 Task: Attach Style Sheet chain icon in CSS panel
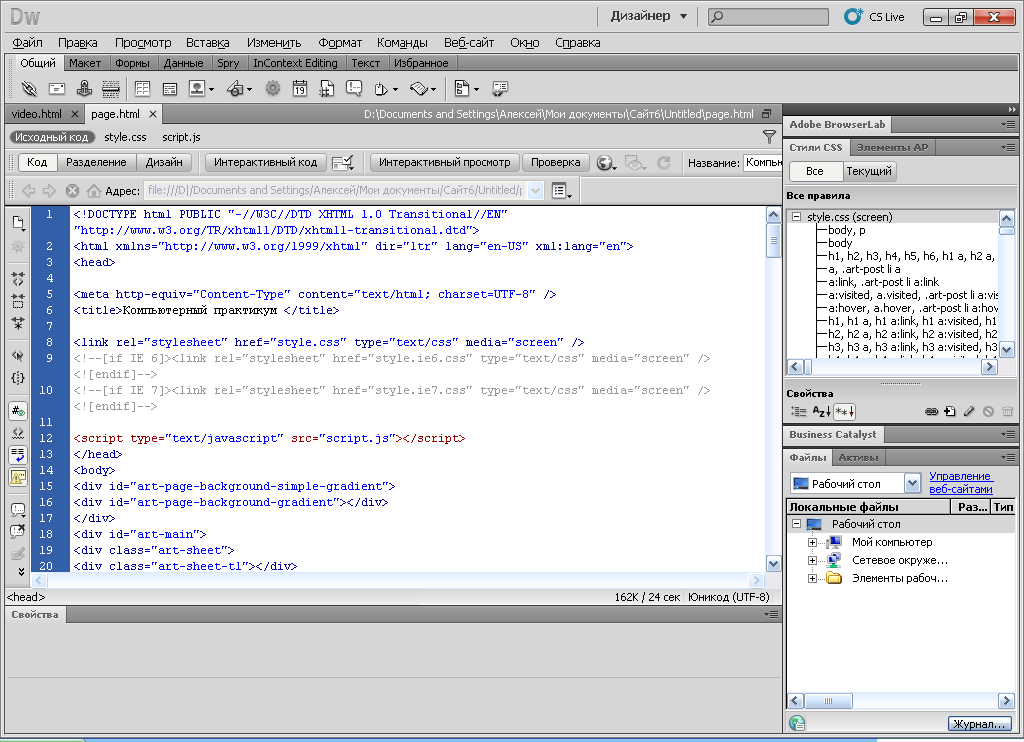(x=931, y=411)
